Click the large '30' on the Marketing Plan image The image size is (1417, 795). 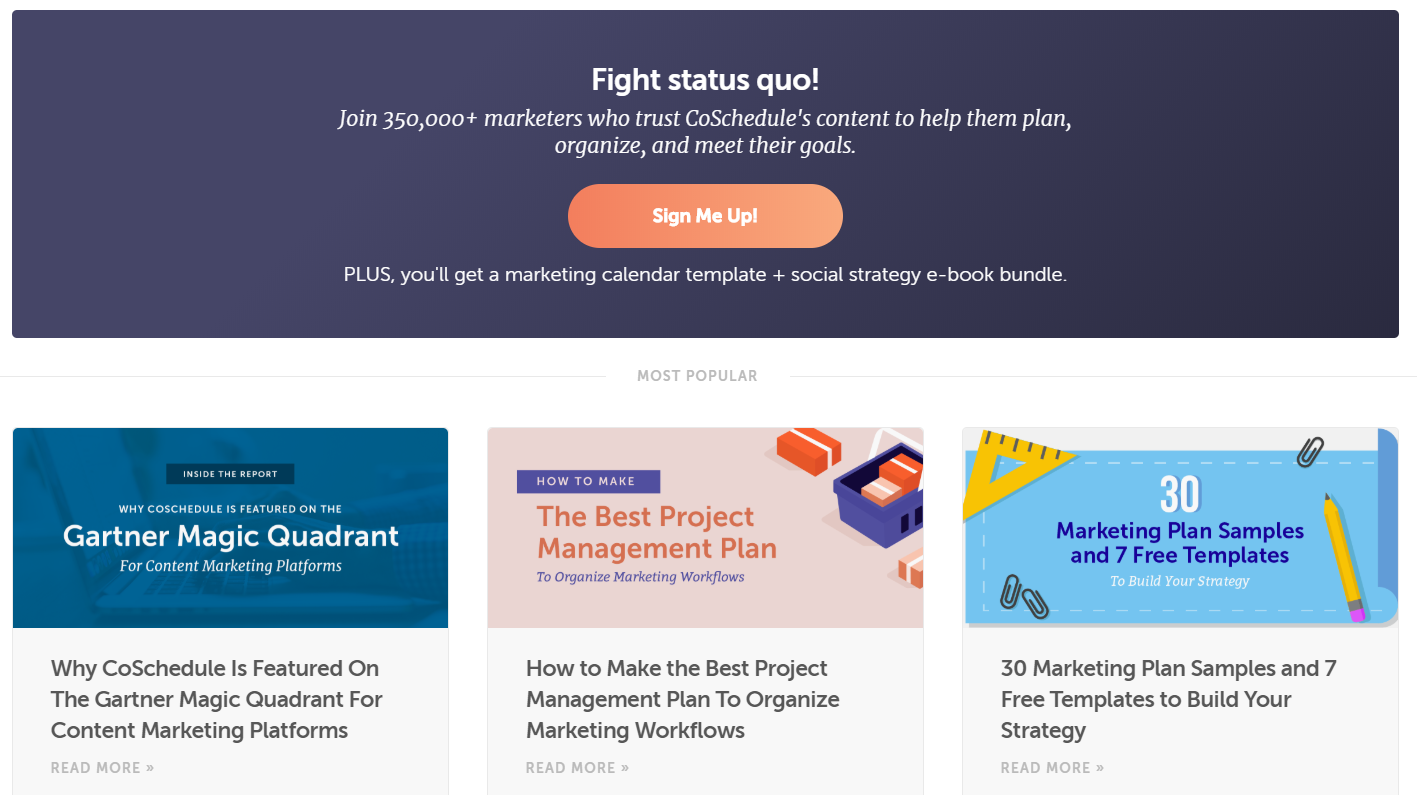coord(1180,494)
